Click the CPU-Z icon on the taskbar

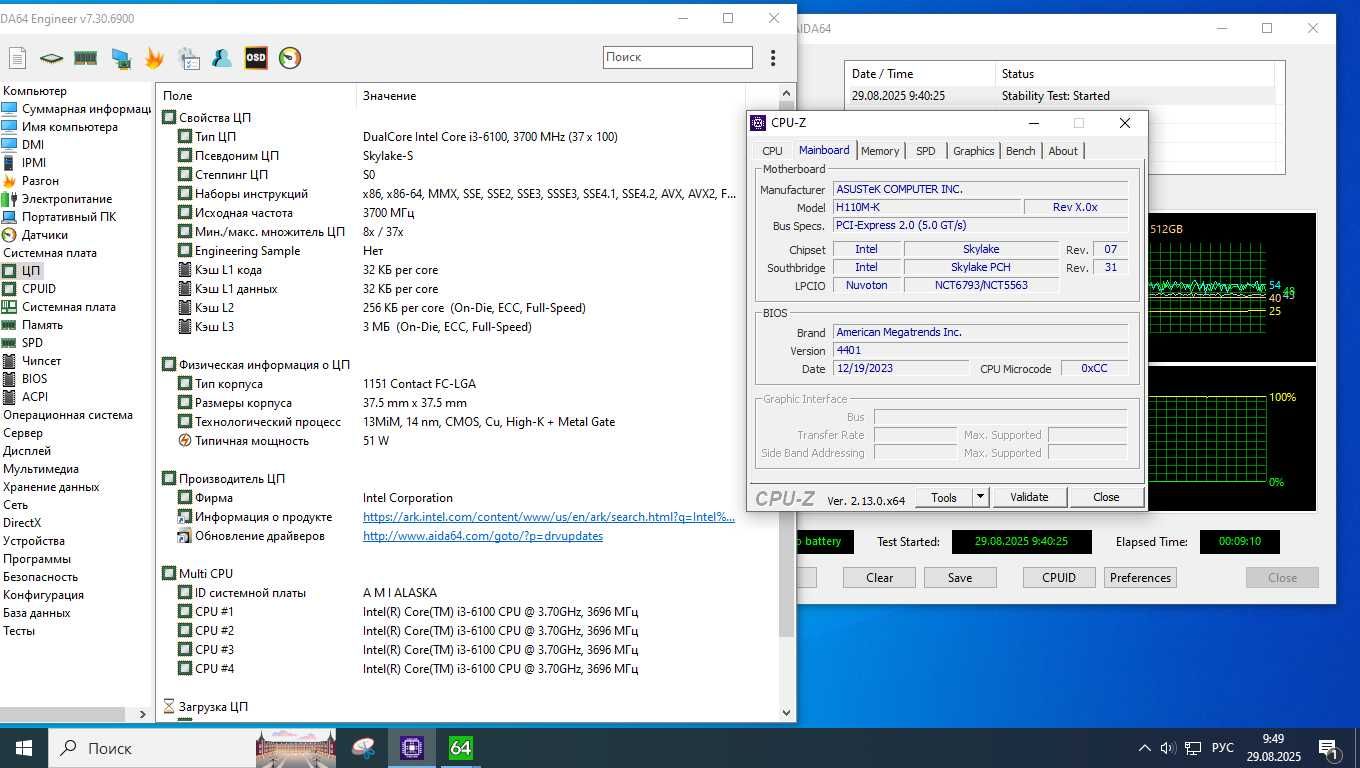(x=411, y=748)
